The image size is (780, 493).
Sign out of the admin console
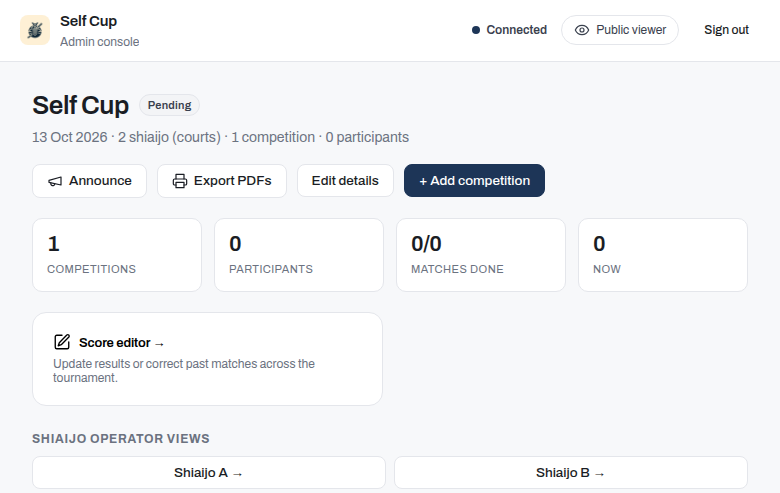[x=726, y=30]
